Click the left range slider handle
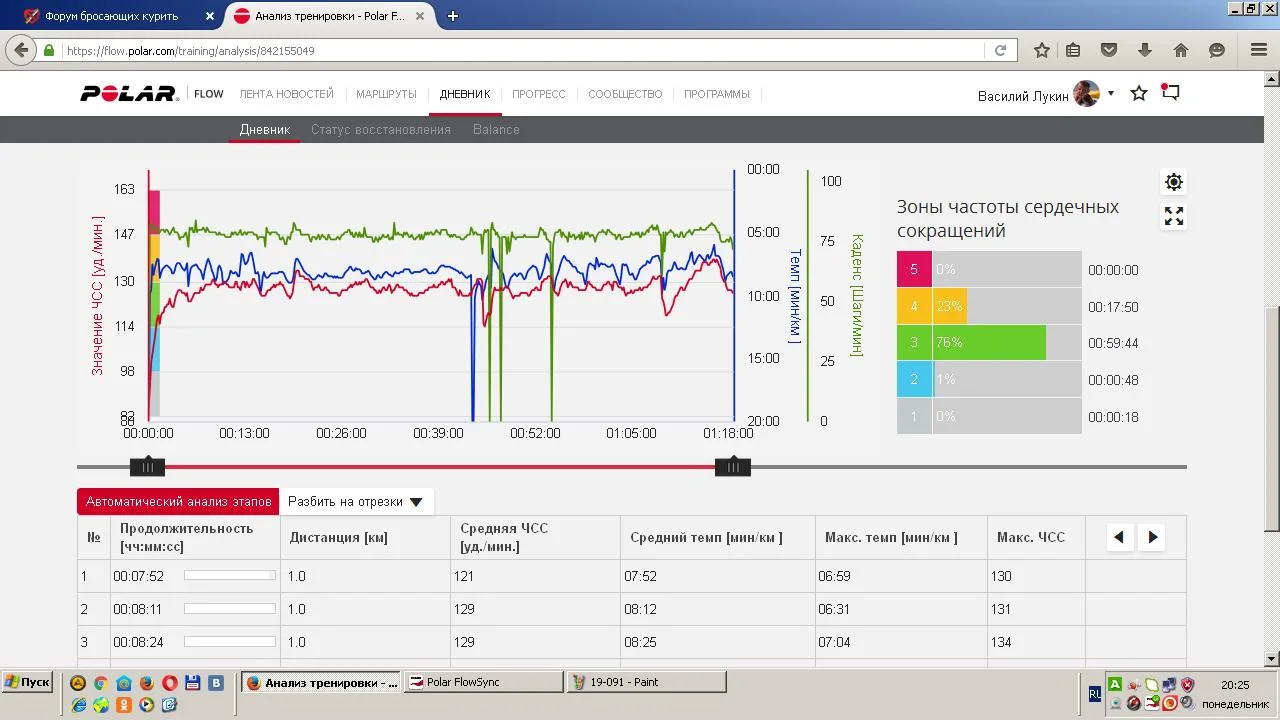Viewport: 1280px width, 720px height. coord(147,467)
